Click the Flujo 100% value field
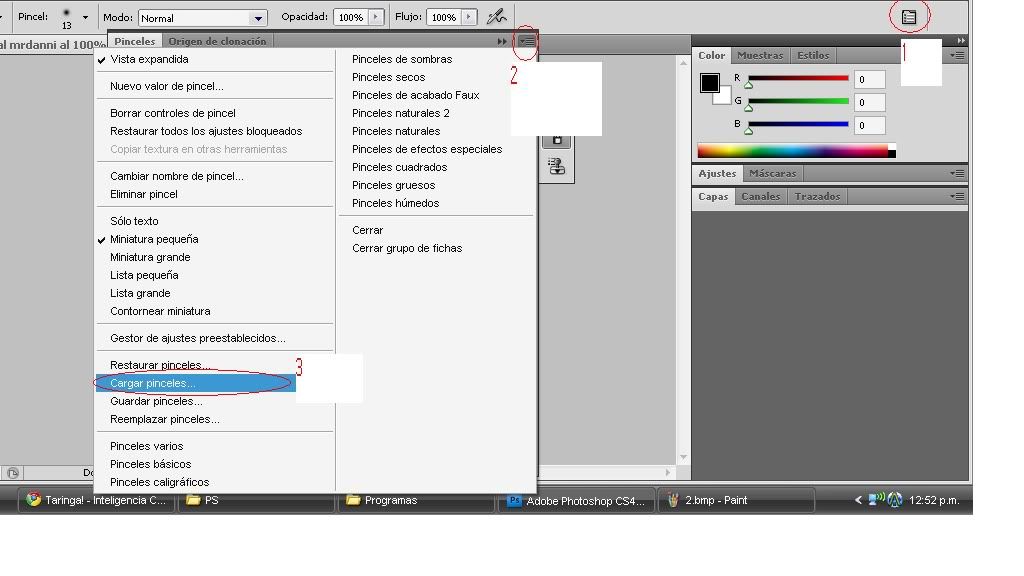Viewport: 1024px width, 576px height. coord(444,18)
